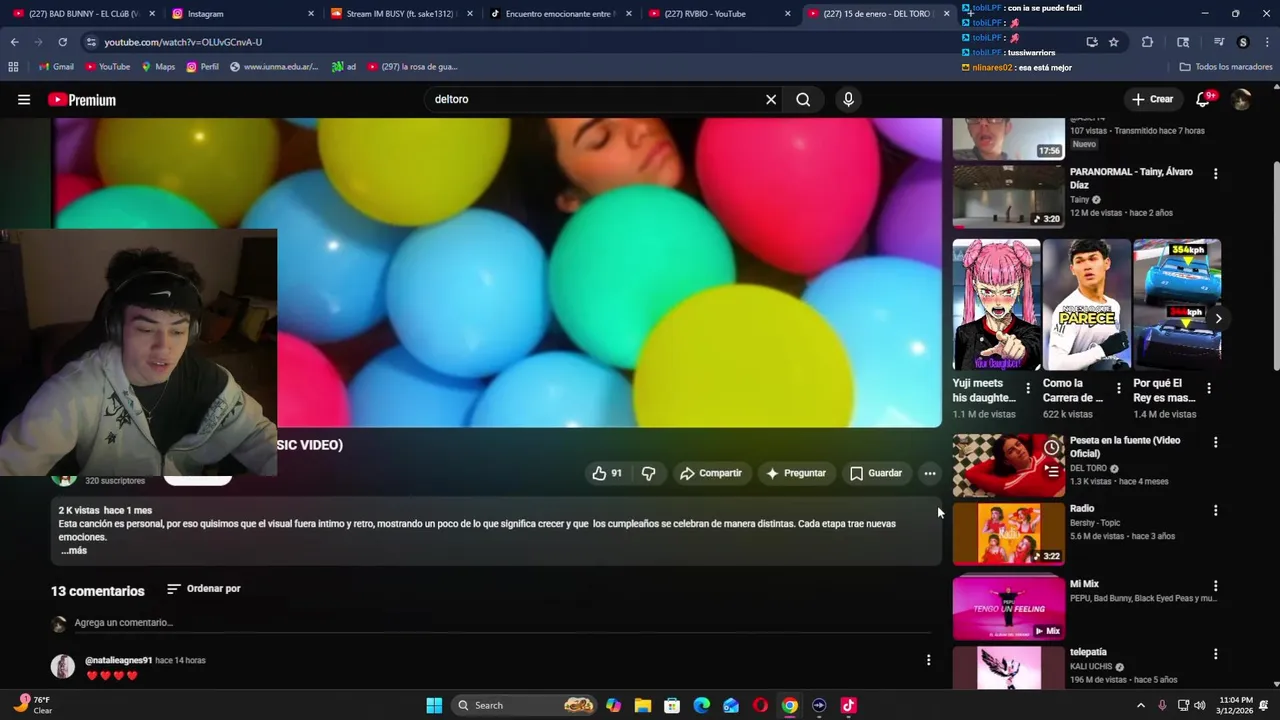Viewport: 1280px width, 720px height.
Task: Go to YouTube Premium home logo
Action: pos(82,100)
